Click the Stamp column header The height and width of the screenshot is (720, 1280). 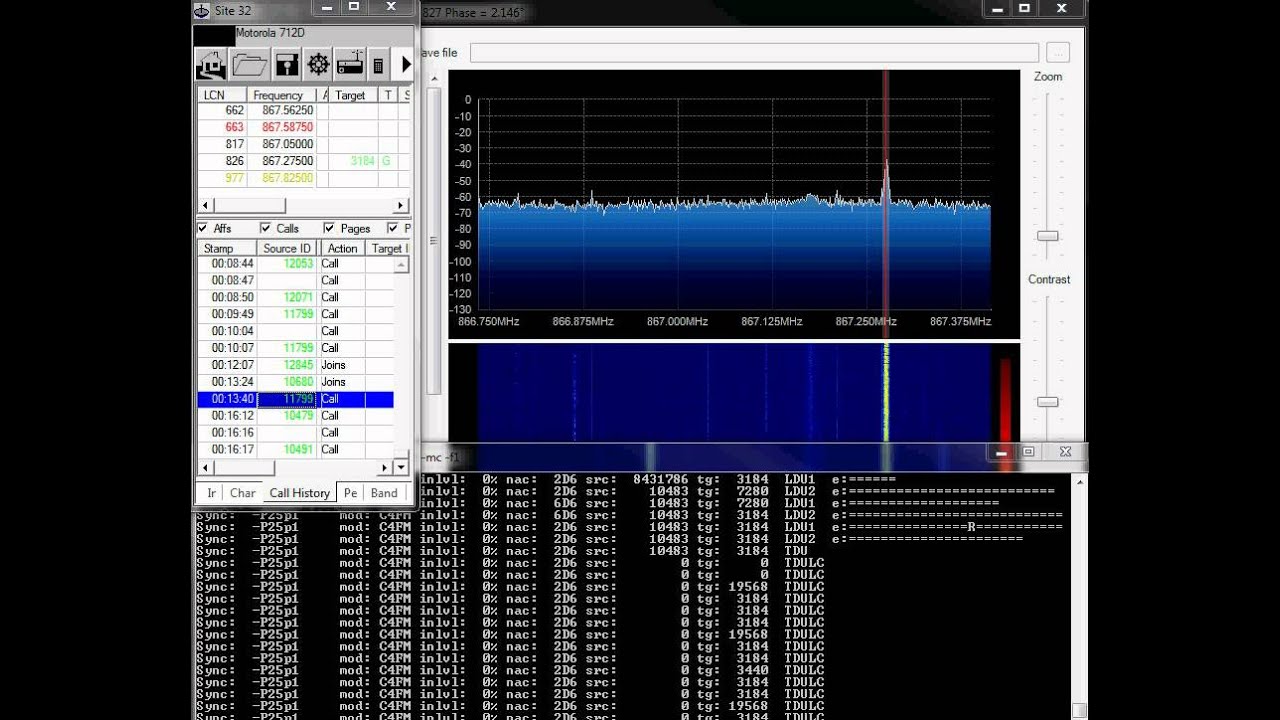tap(227, 248)
